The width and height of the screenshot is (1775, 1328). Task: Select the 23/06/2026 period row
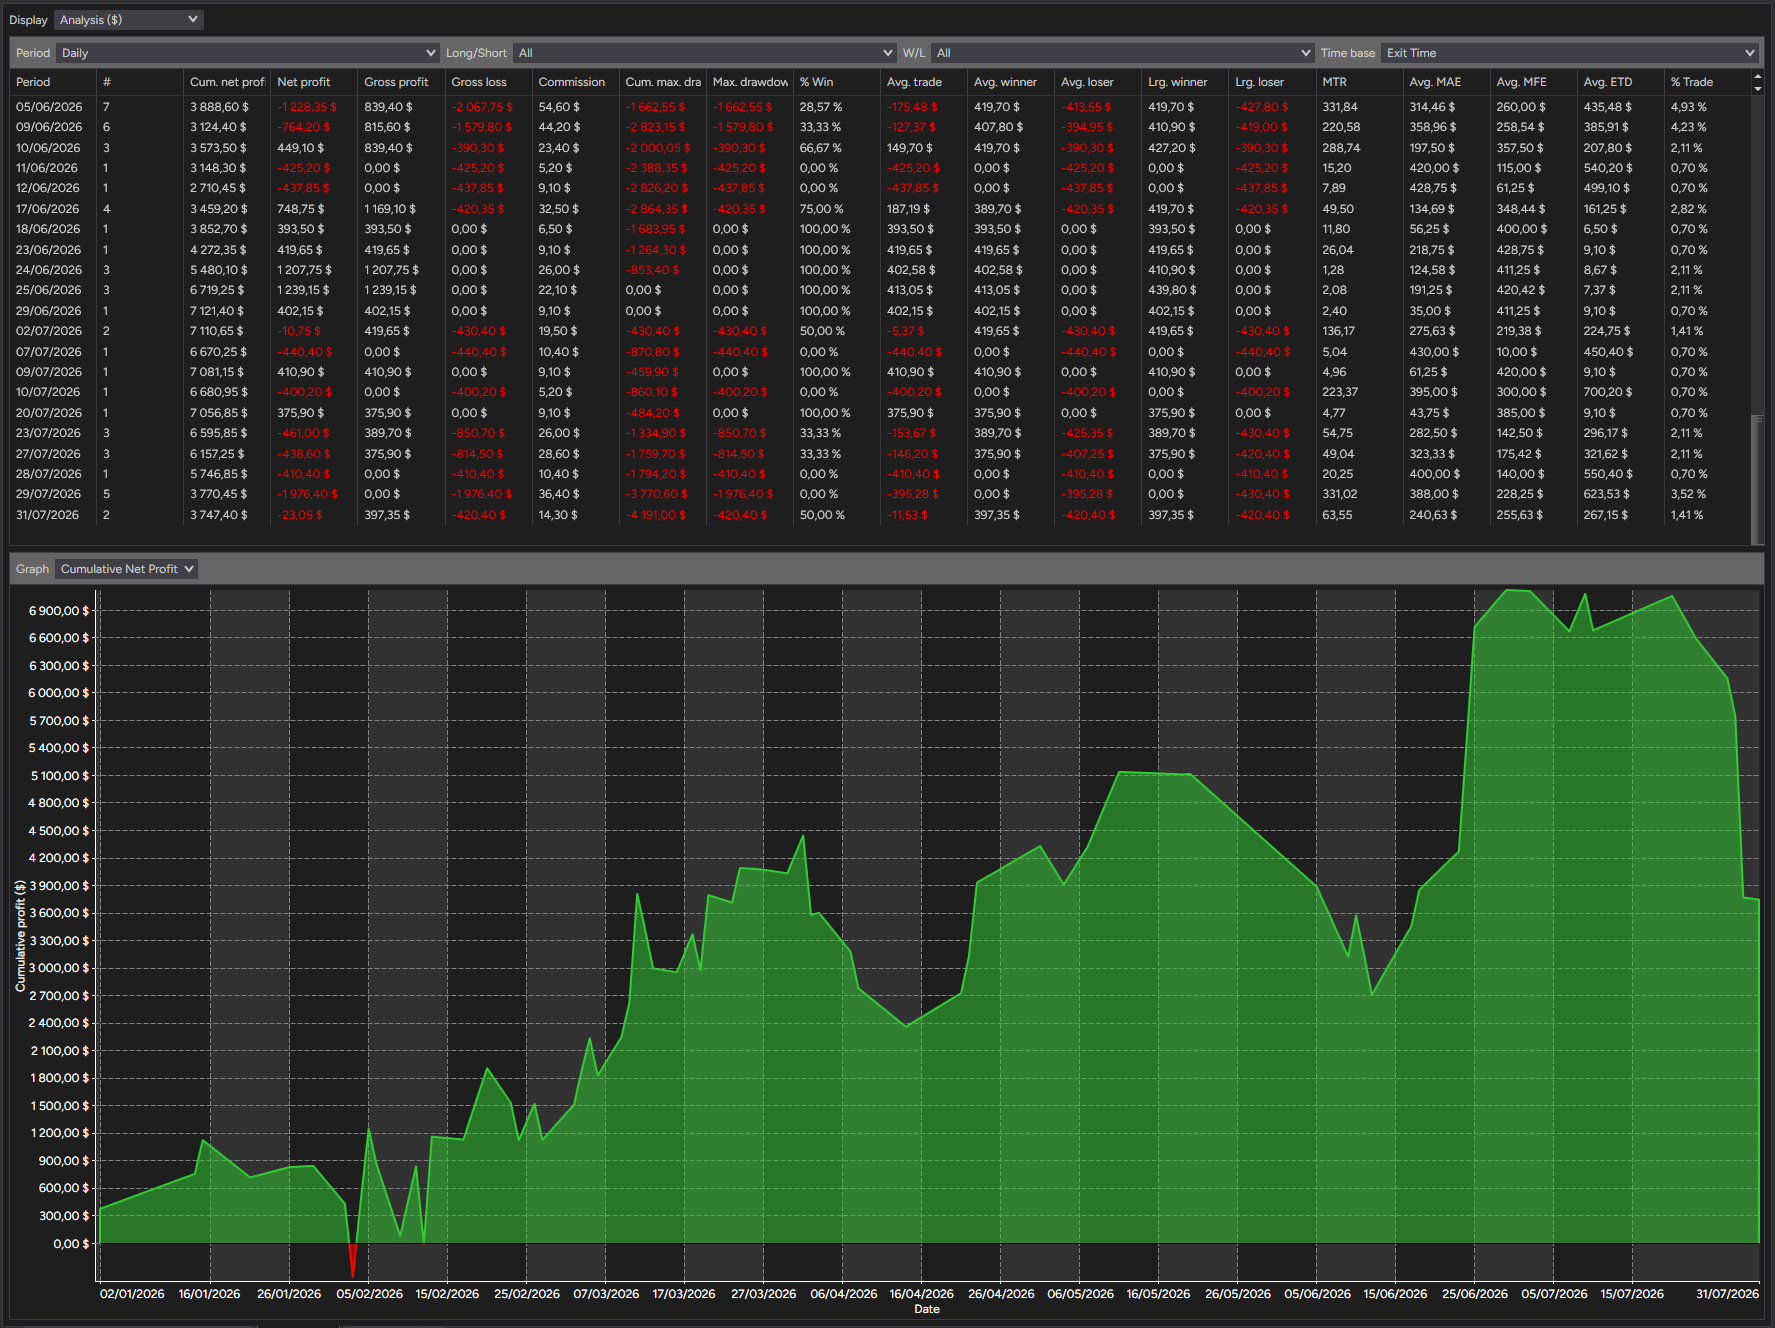point(880,250)
